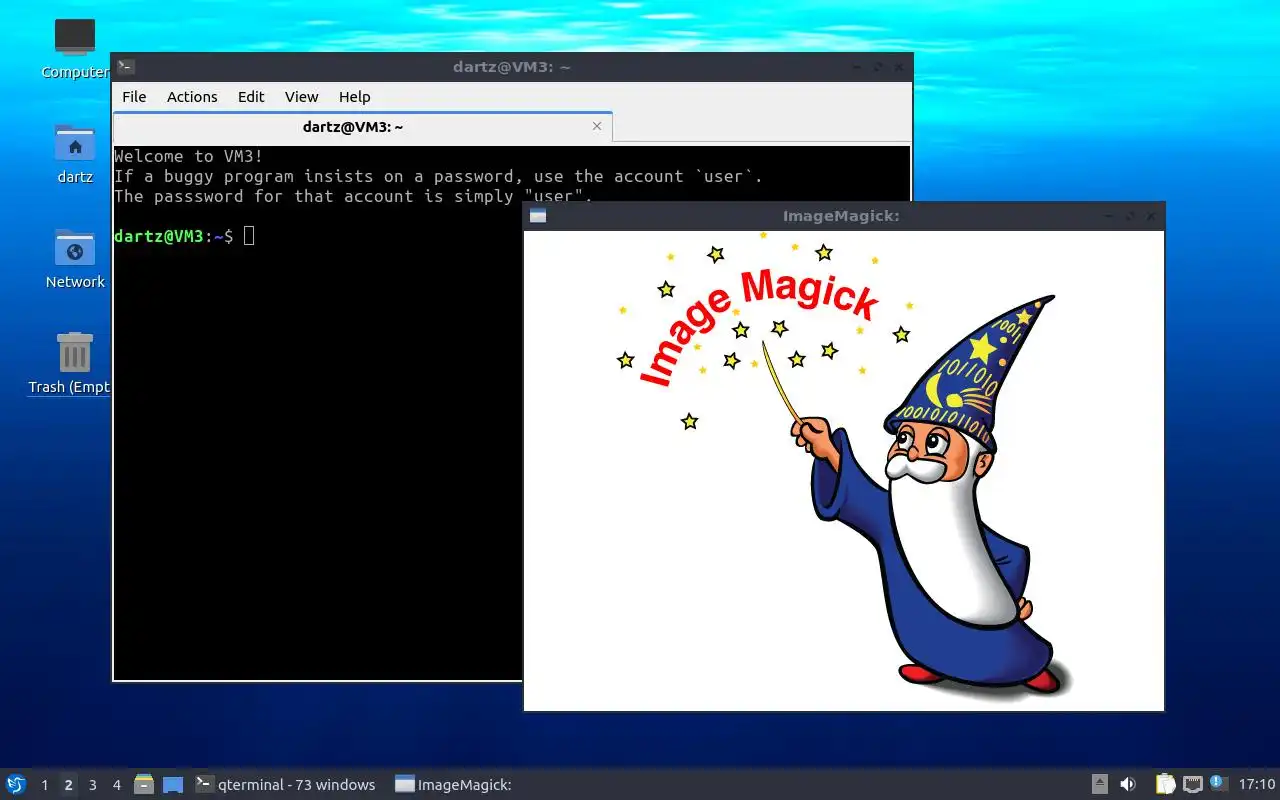Click the qterminal window menu icon in titlebar
1280x800 pixels.
pos(125,67)
